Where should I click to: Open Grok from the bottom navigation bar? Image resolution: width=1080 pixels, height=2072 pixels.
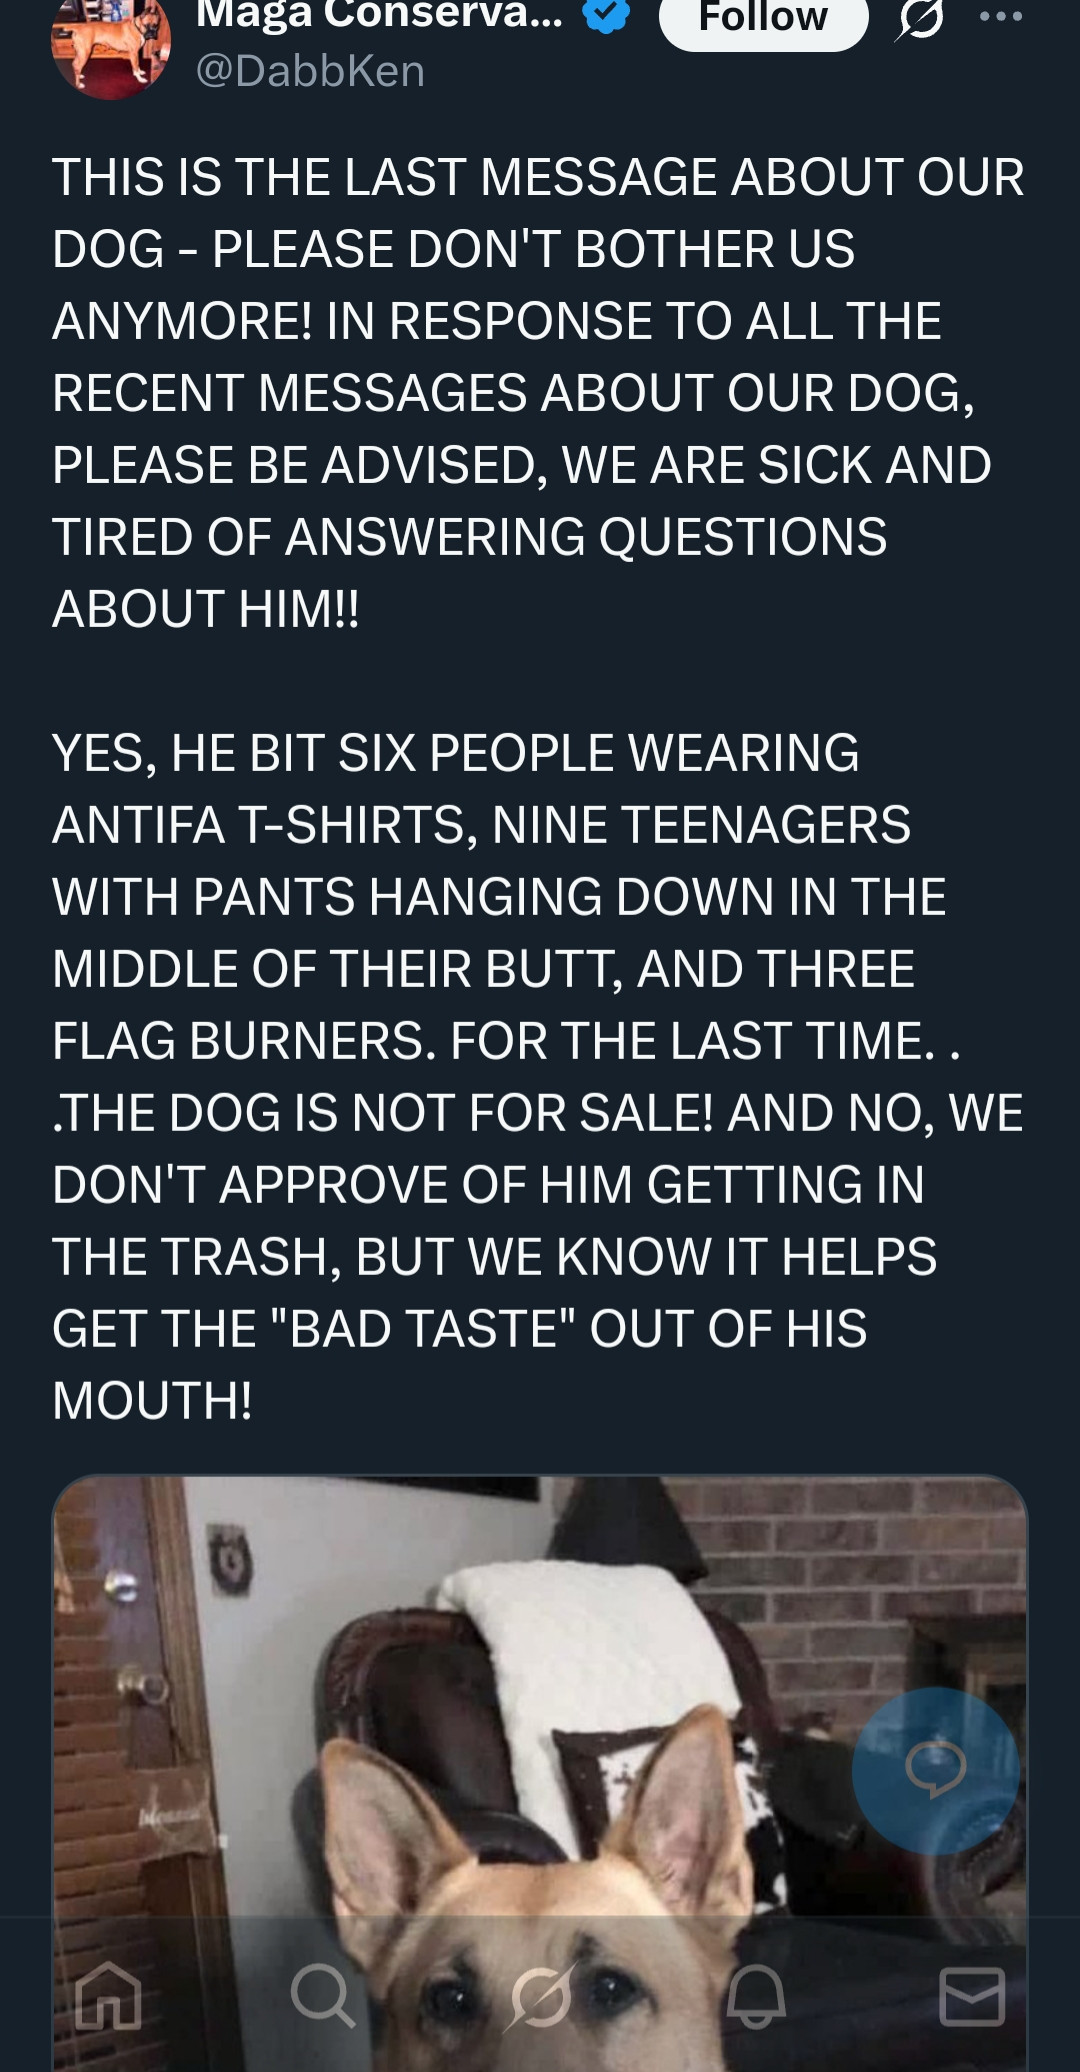coord(540,1996)
